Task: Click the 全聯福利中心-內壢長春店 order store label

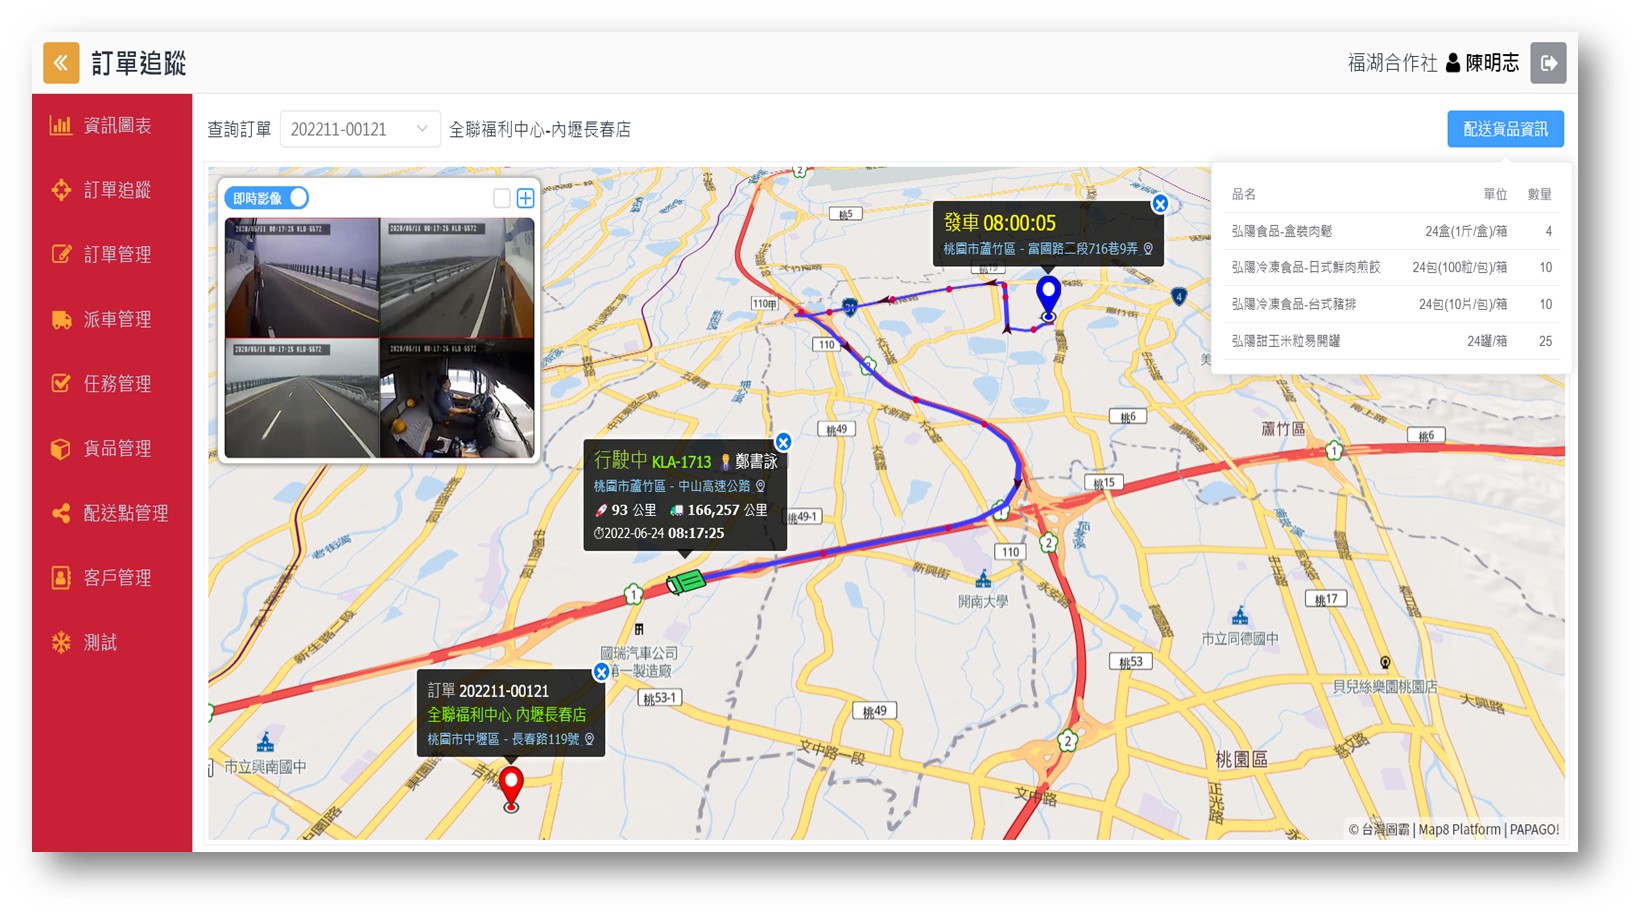Action: tap(540, 129)
